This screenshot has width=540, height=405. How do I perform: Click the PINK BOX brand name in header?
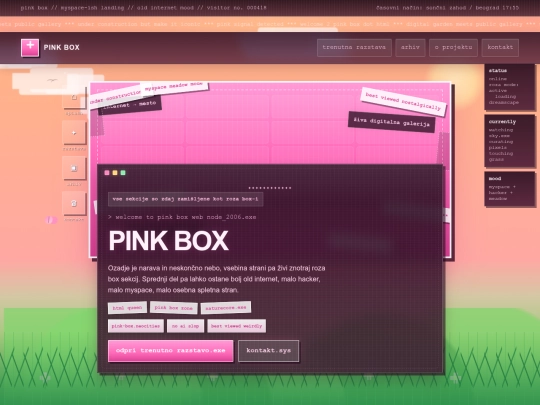tap(62, 48)
